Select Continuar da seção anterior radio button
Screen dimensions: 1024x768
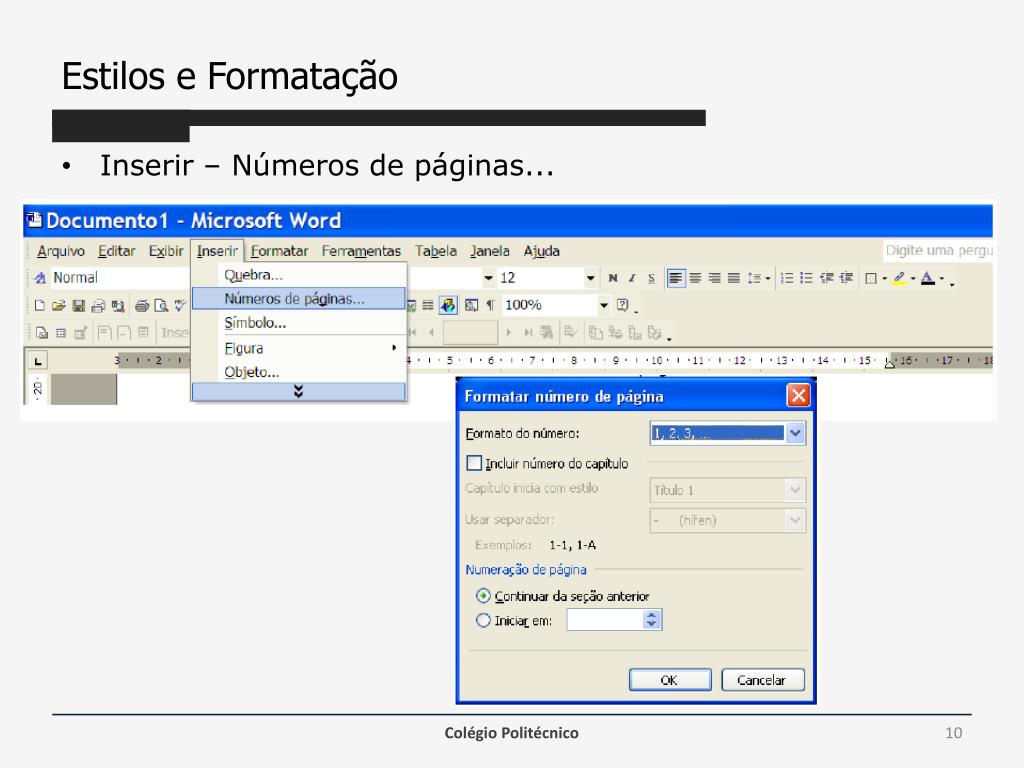[483, 596]
